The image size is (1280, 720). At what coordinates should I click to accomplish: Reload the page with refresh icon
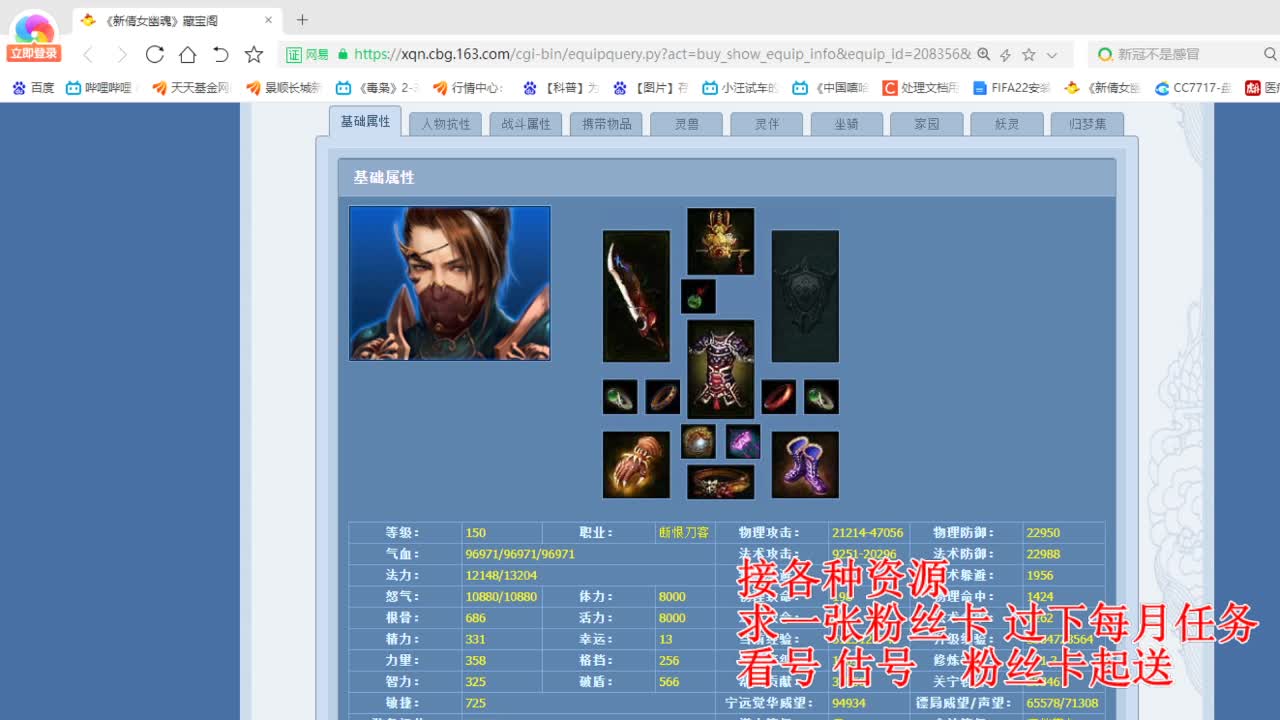coord(154,54)
